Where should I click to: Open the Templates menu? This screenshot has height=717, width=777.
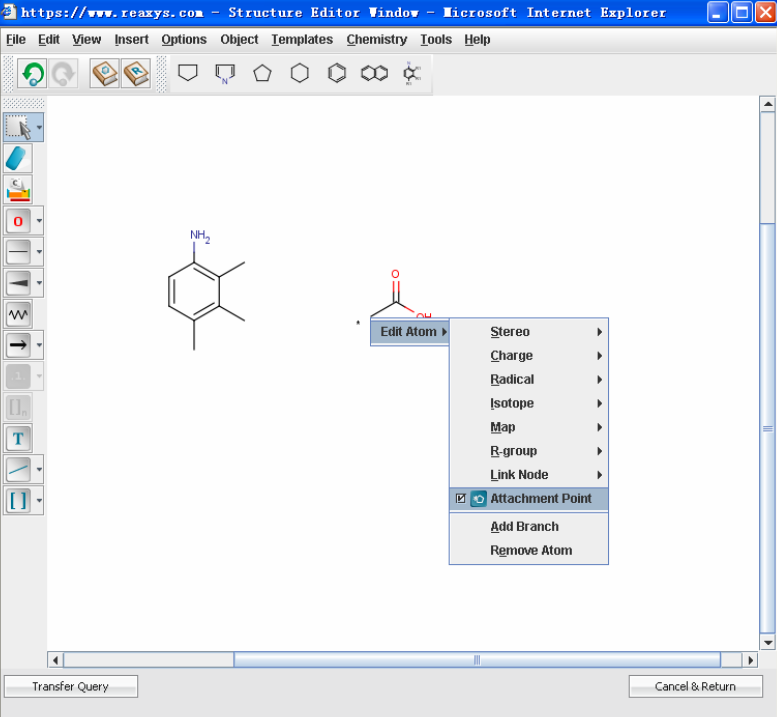pos(302,39)
